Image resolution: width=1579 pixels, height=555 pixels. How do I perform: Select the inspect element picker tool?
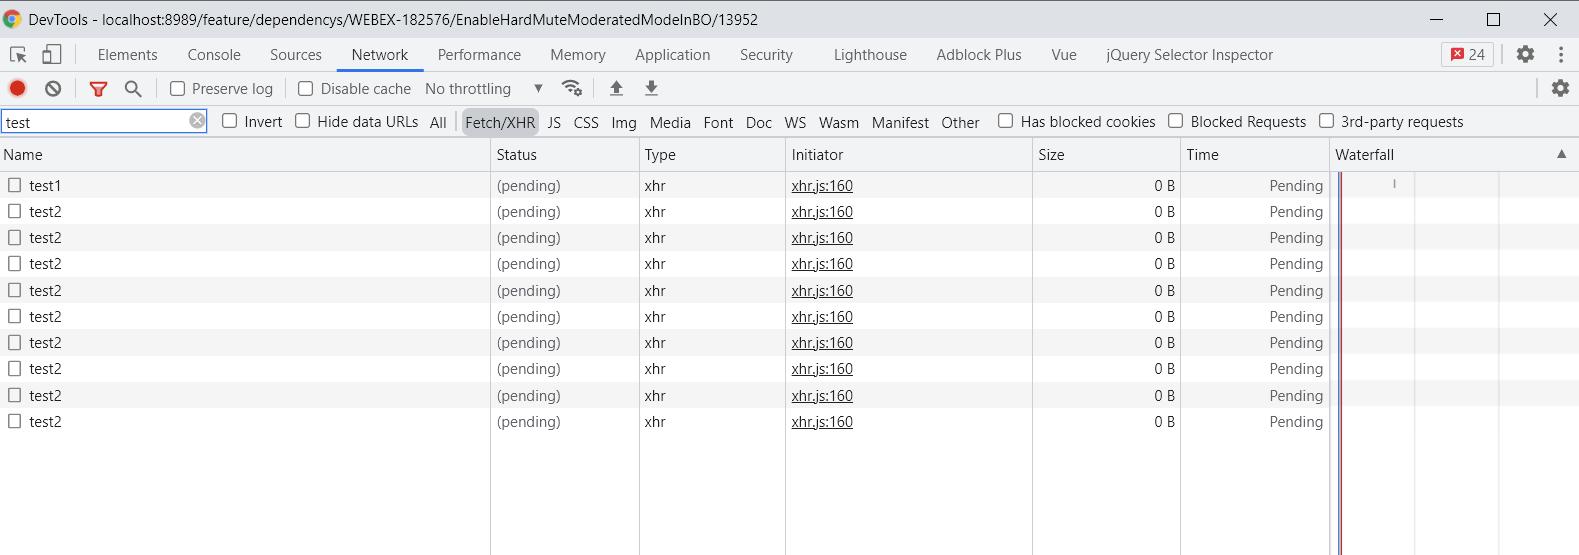(18, 55)
